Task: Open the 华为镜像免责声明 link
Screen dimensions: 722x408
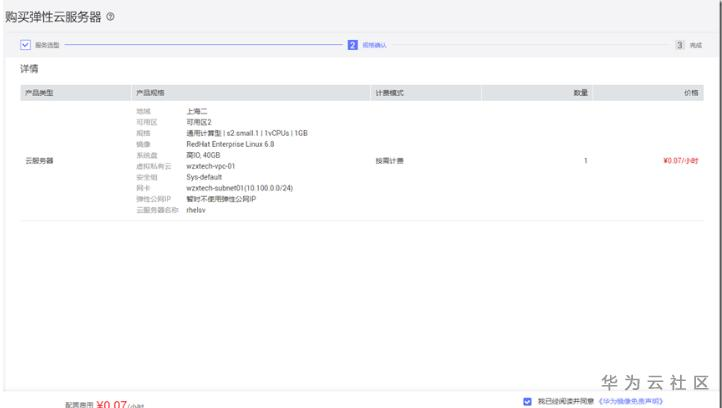Action: coord(631,402)
